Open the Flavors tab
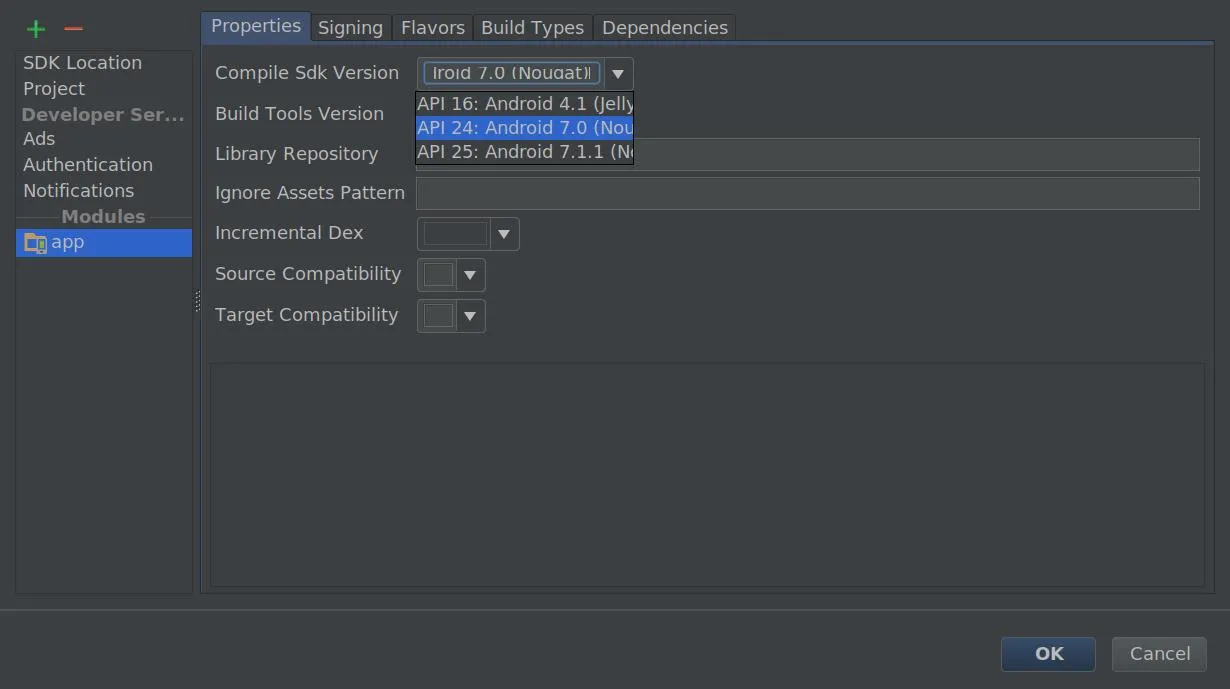This screenshot has height=689, width=1230. pos(432,28)
